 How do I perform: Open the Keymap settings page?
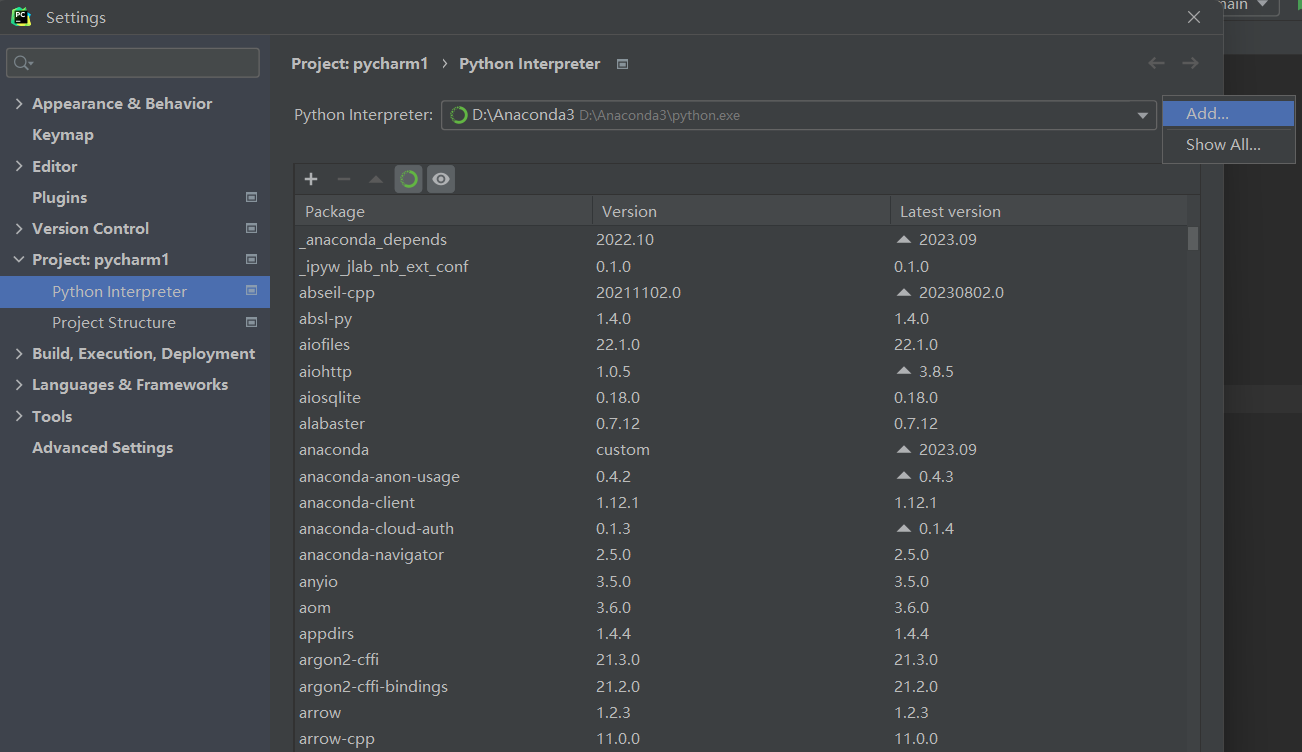point(63,135)
